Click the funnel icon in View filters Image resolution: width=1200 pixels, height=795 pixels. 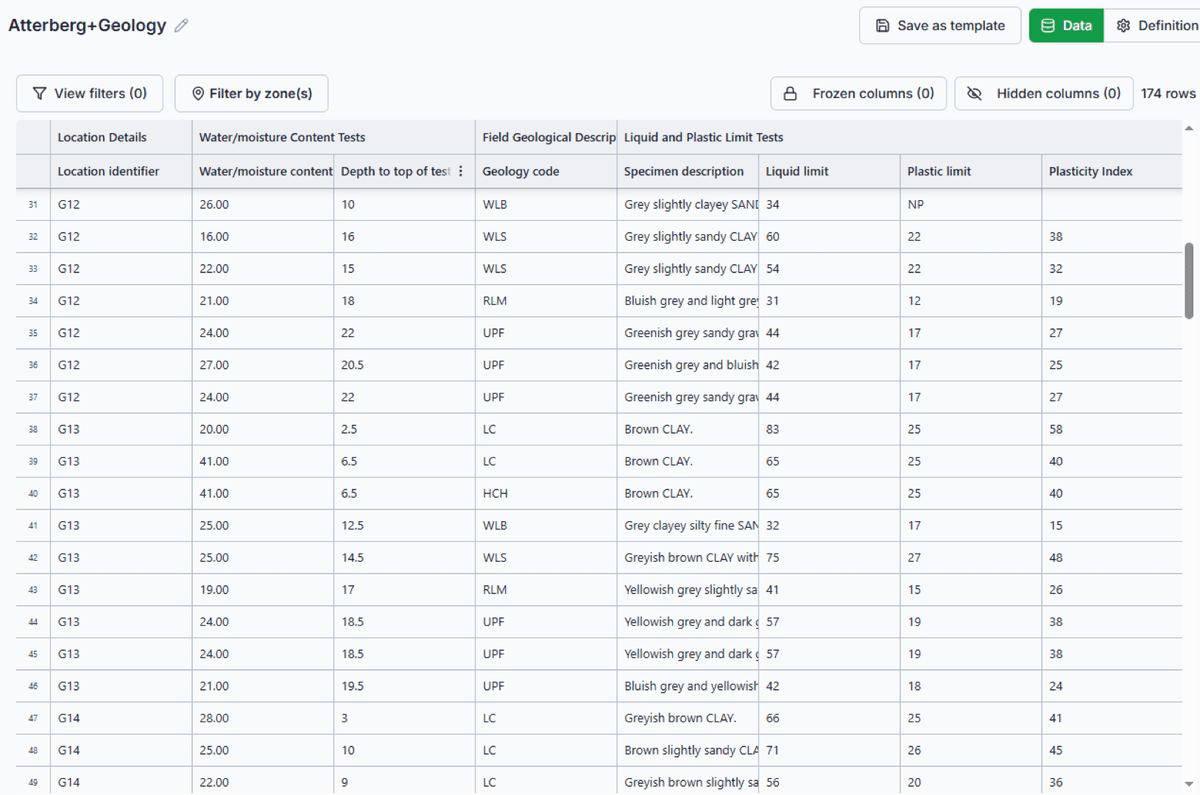(40, 93)
